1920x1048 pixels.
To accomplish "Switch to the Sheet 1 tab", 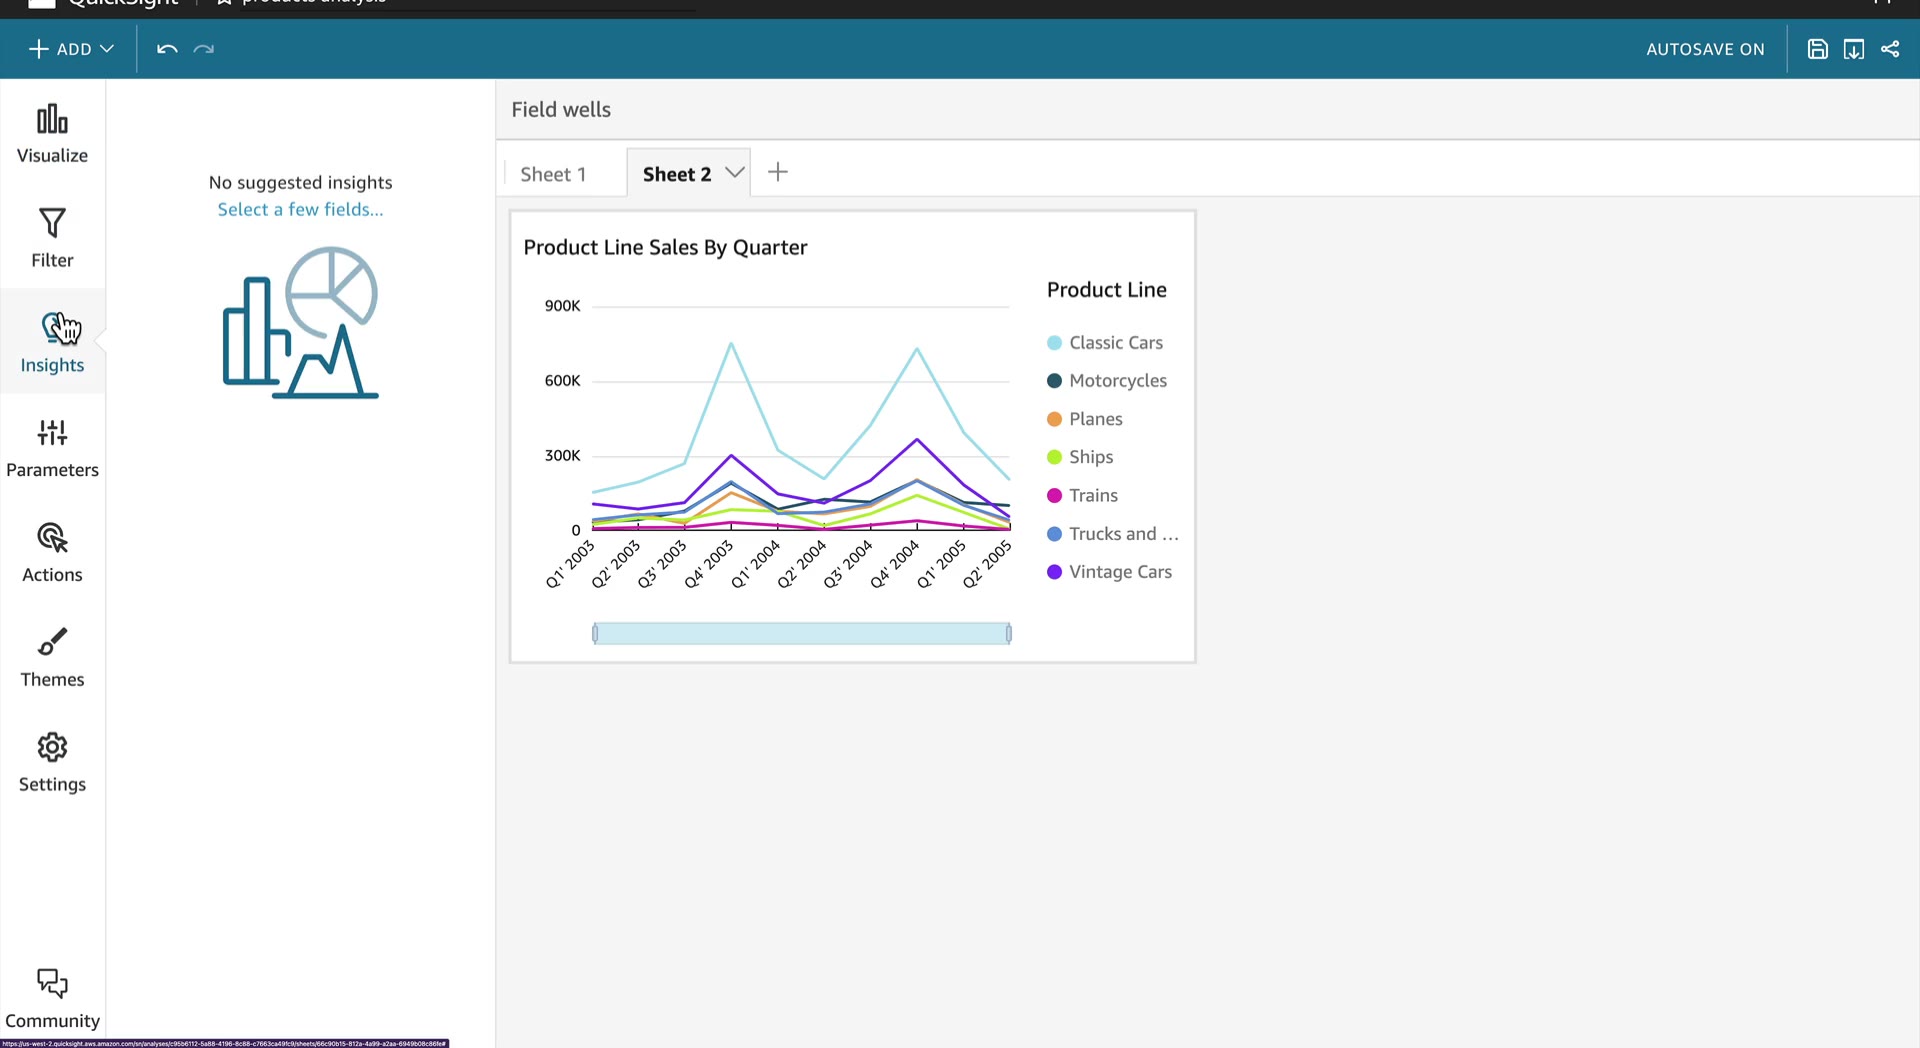I will point(553,174).
